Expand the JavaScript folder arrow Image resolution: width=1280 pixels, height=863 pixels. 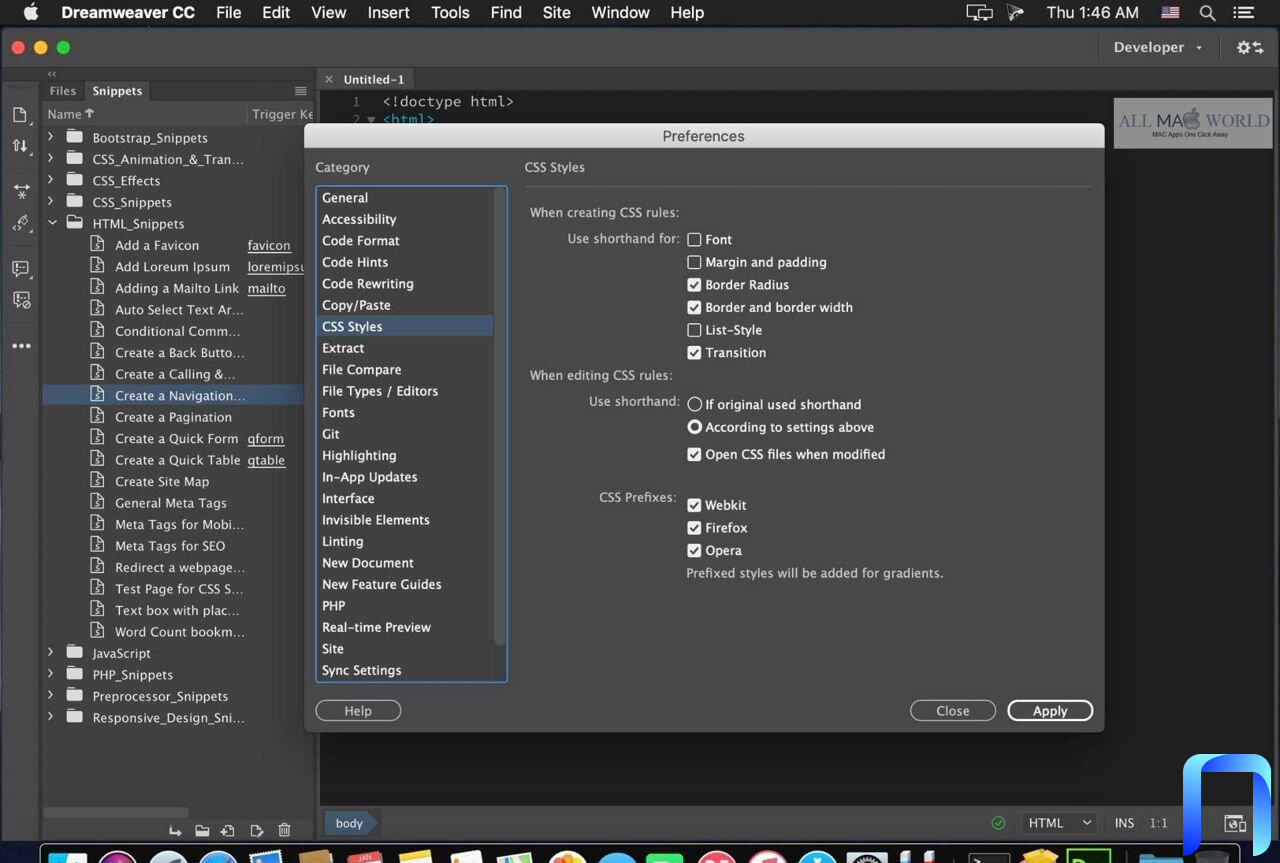click(x=51, y=652)
